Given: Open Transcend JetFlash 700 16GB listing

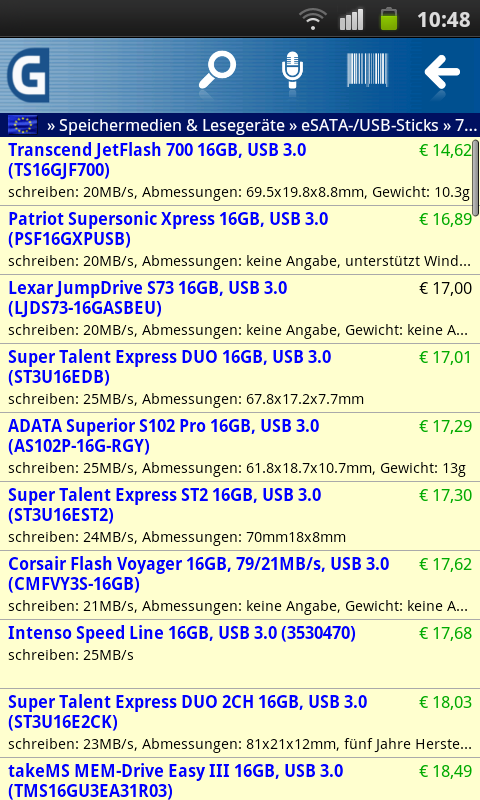Looking at the screenshot, I should click(240, 171).
